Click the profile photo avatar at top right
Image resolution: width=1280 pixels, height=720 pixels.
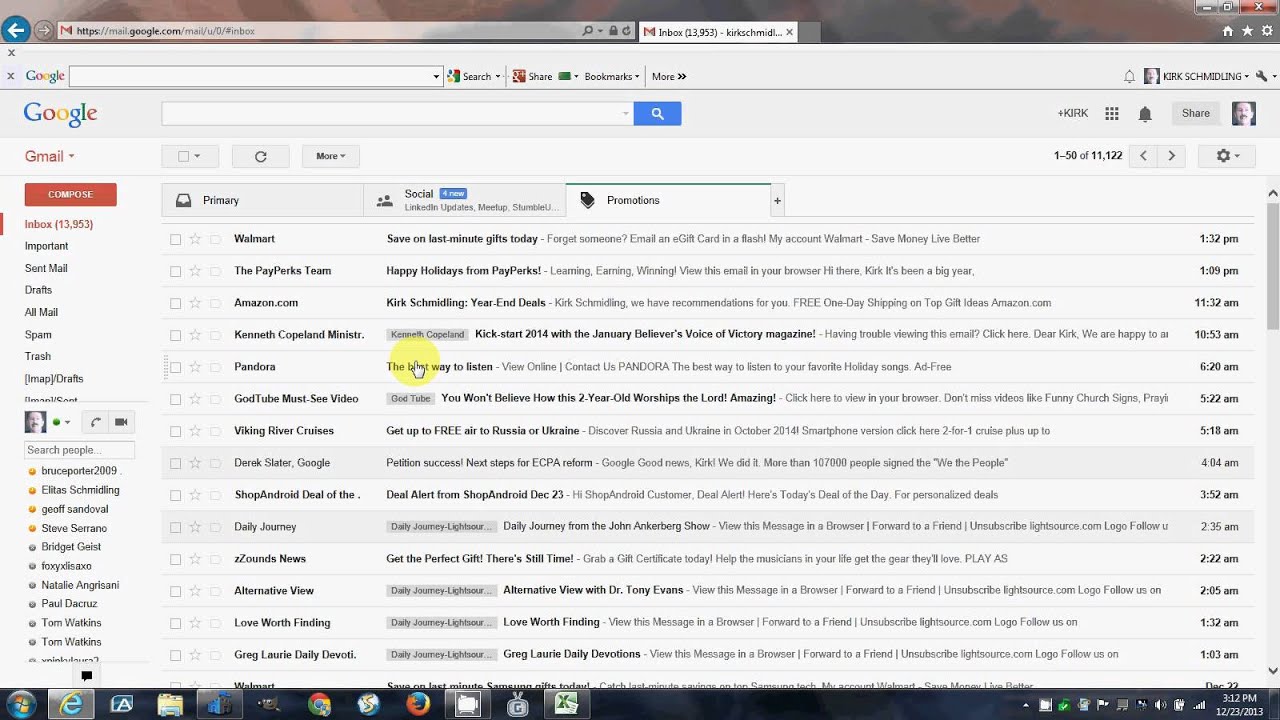pyautogui.click(x=1243, y=114)
